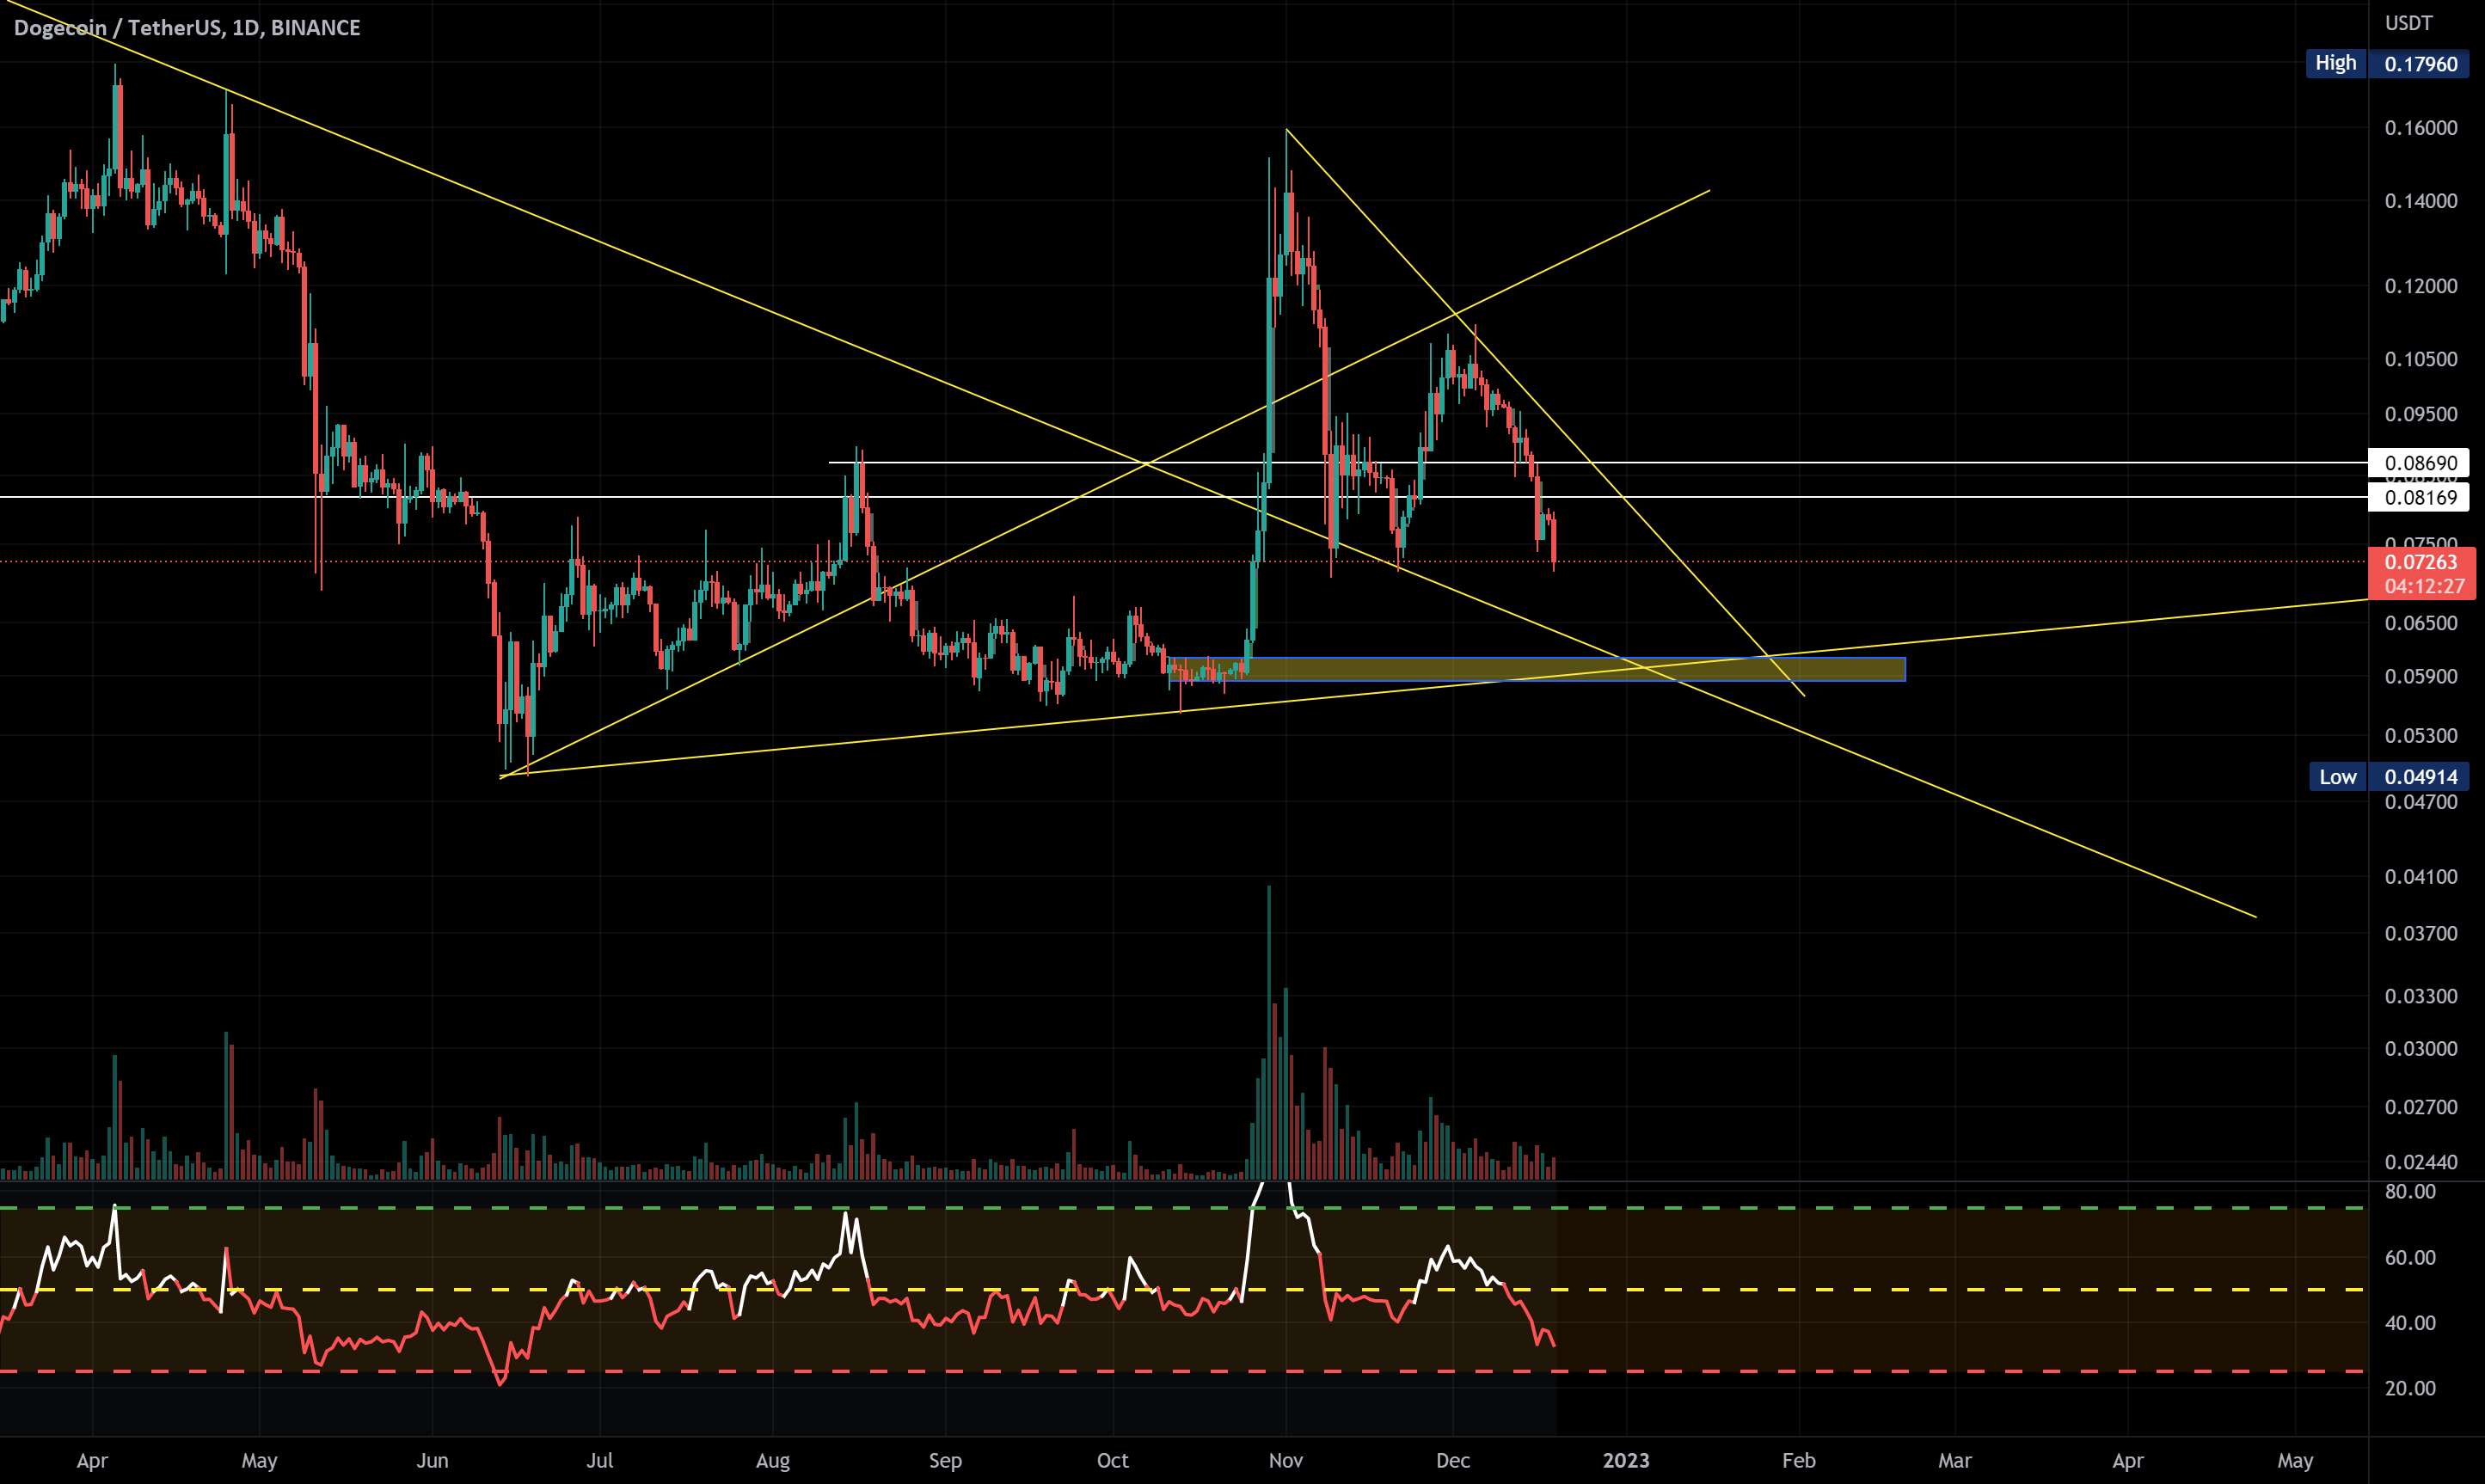Click the RSI scale value 40.00
The image size is (2485, 1484).
click(x=2411, y=1323)
